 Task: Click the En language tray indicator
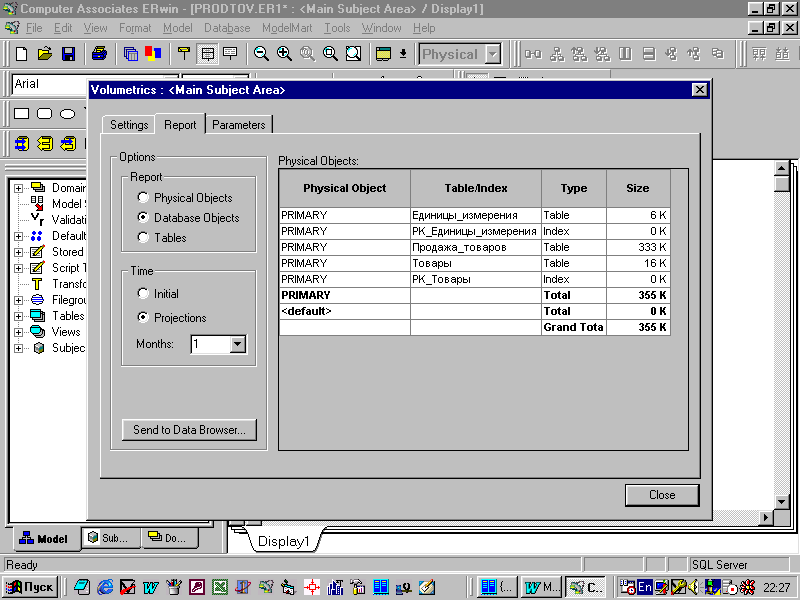(x=645, y=587)
